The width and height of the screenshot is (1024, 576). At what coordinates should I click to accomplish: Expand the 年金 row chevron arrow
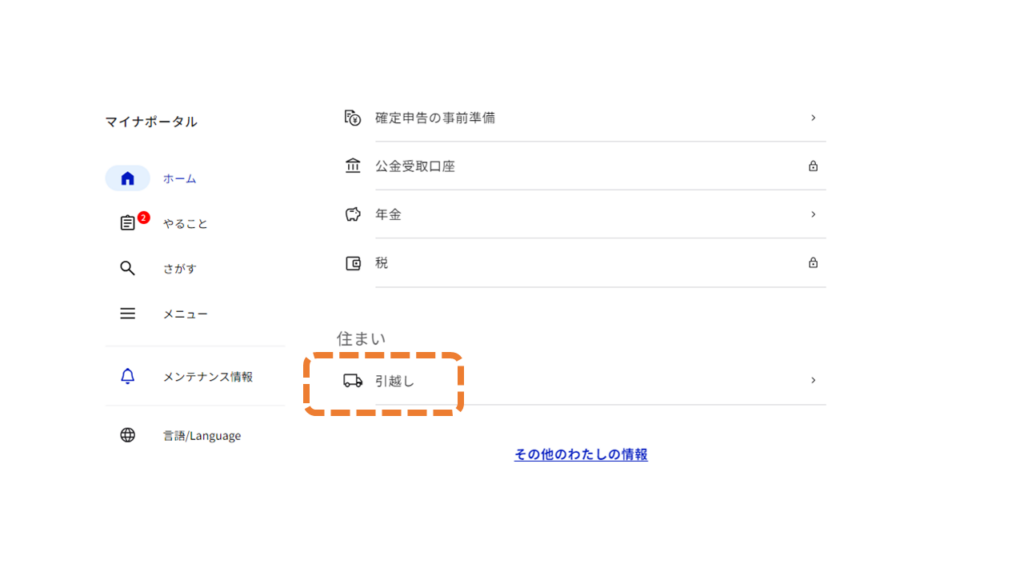tap(813, 215)
